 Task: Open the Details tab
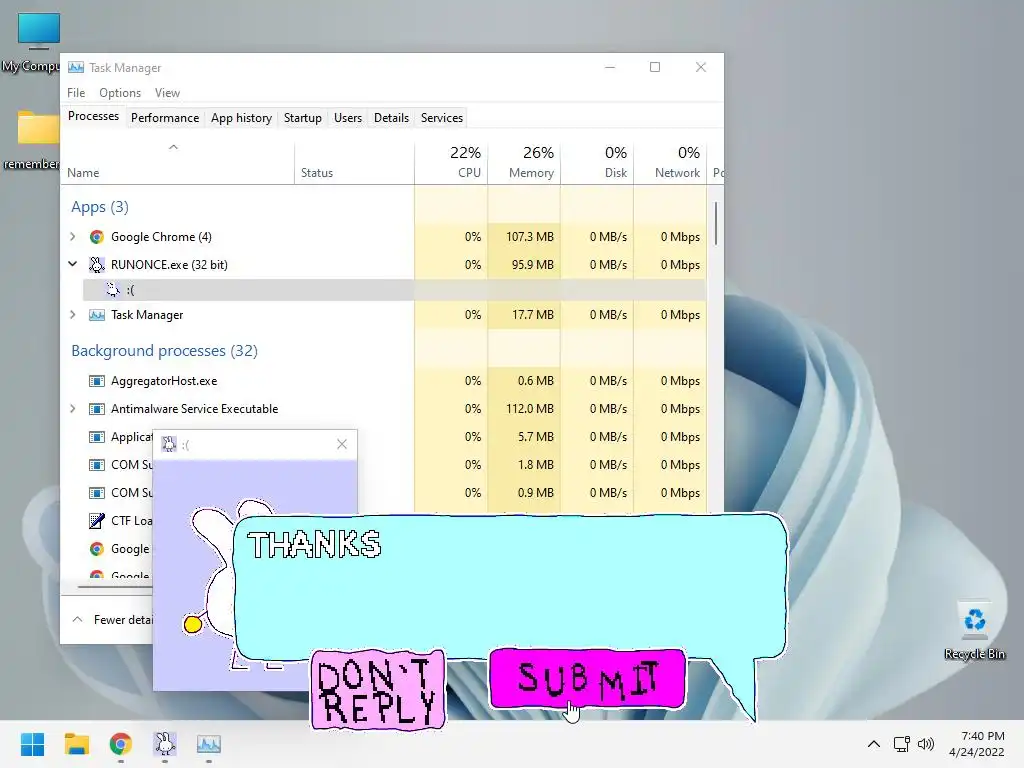391,118
